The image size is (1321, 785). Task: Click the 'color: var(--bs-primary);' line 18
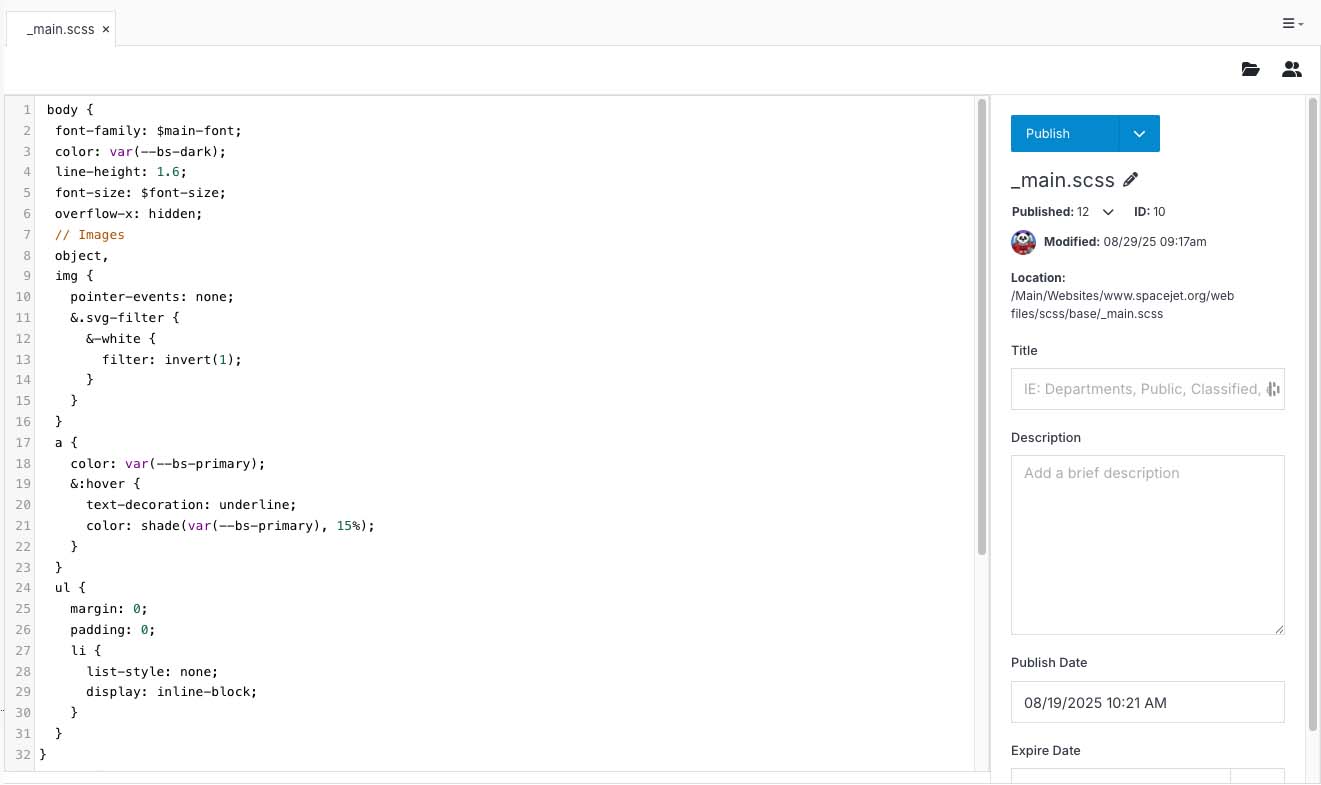pos(168,463)
